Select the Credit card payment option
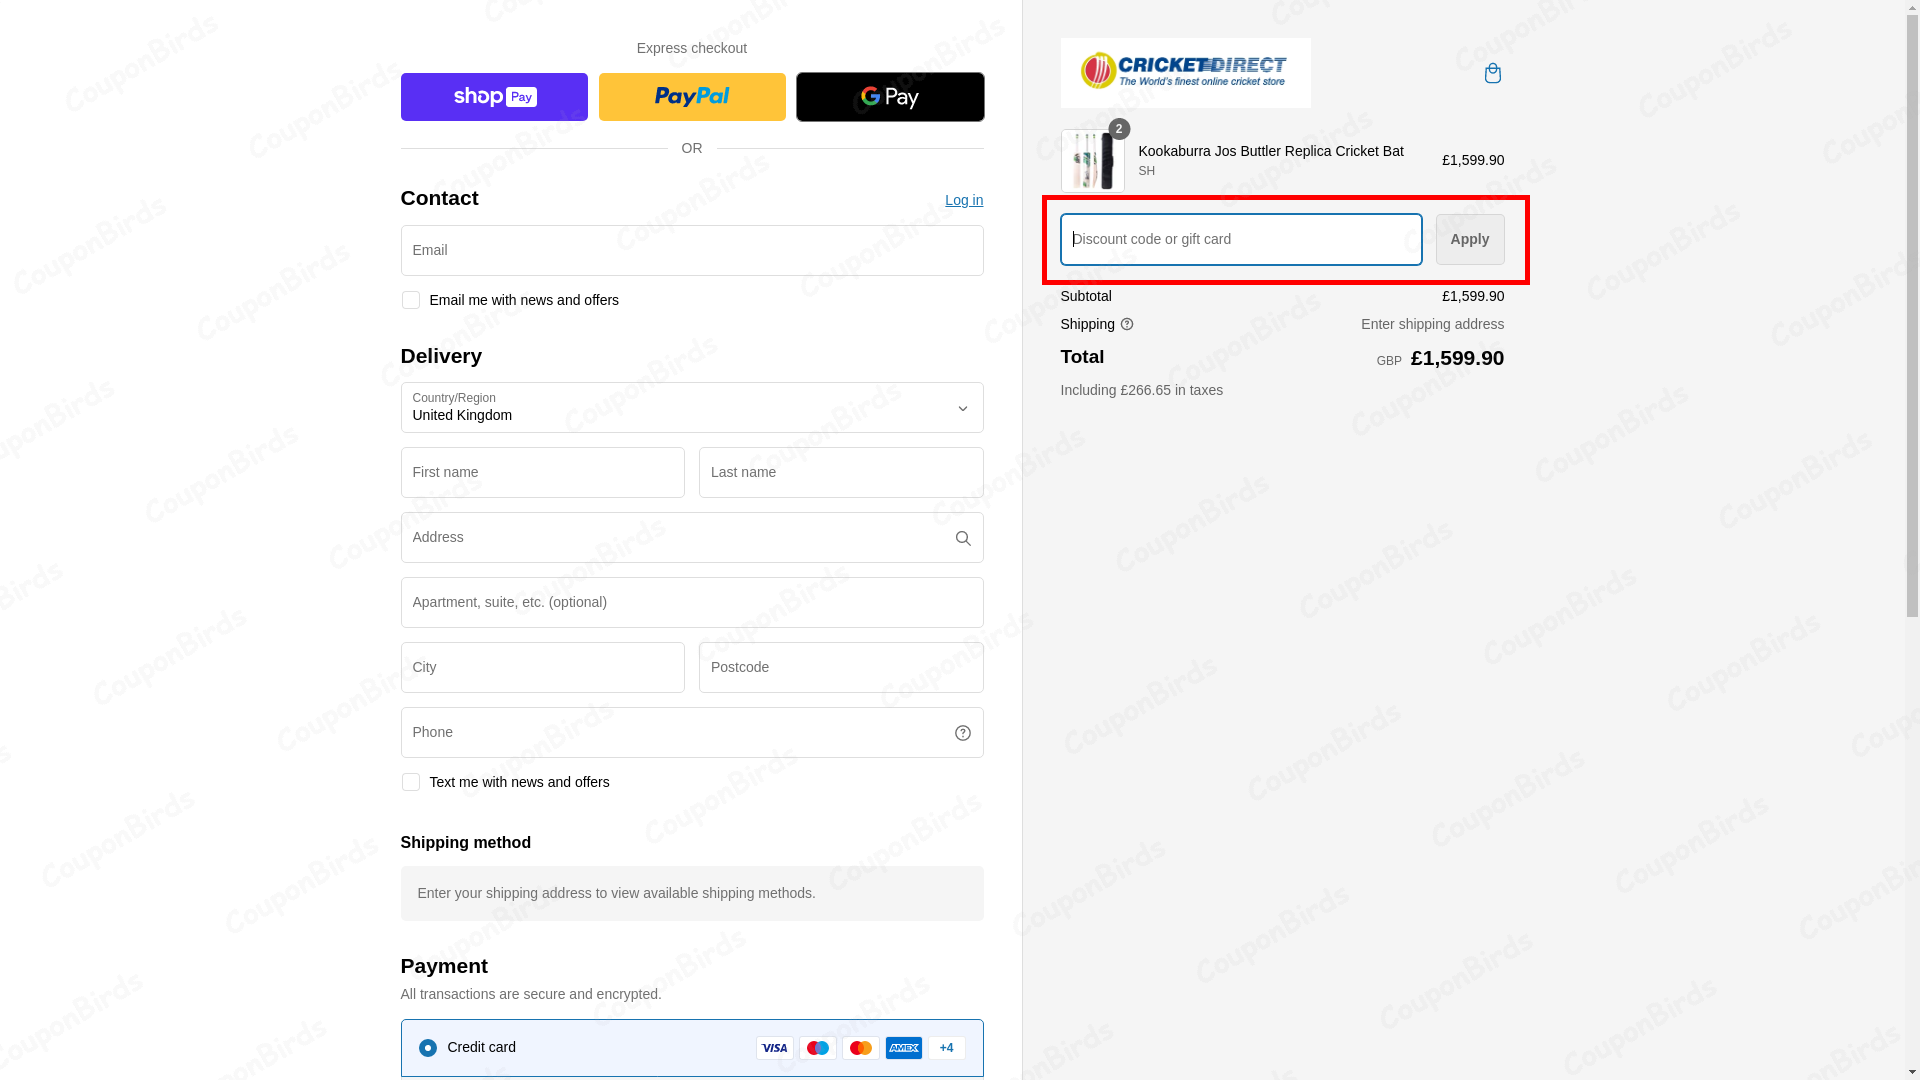This screenshot has width=1920, height=1080. click(x=428, y=1048)
